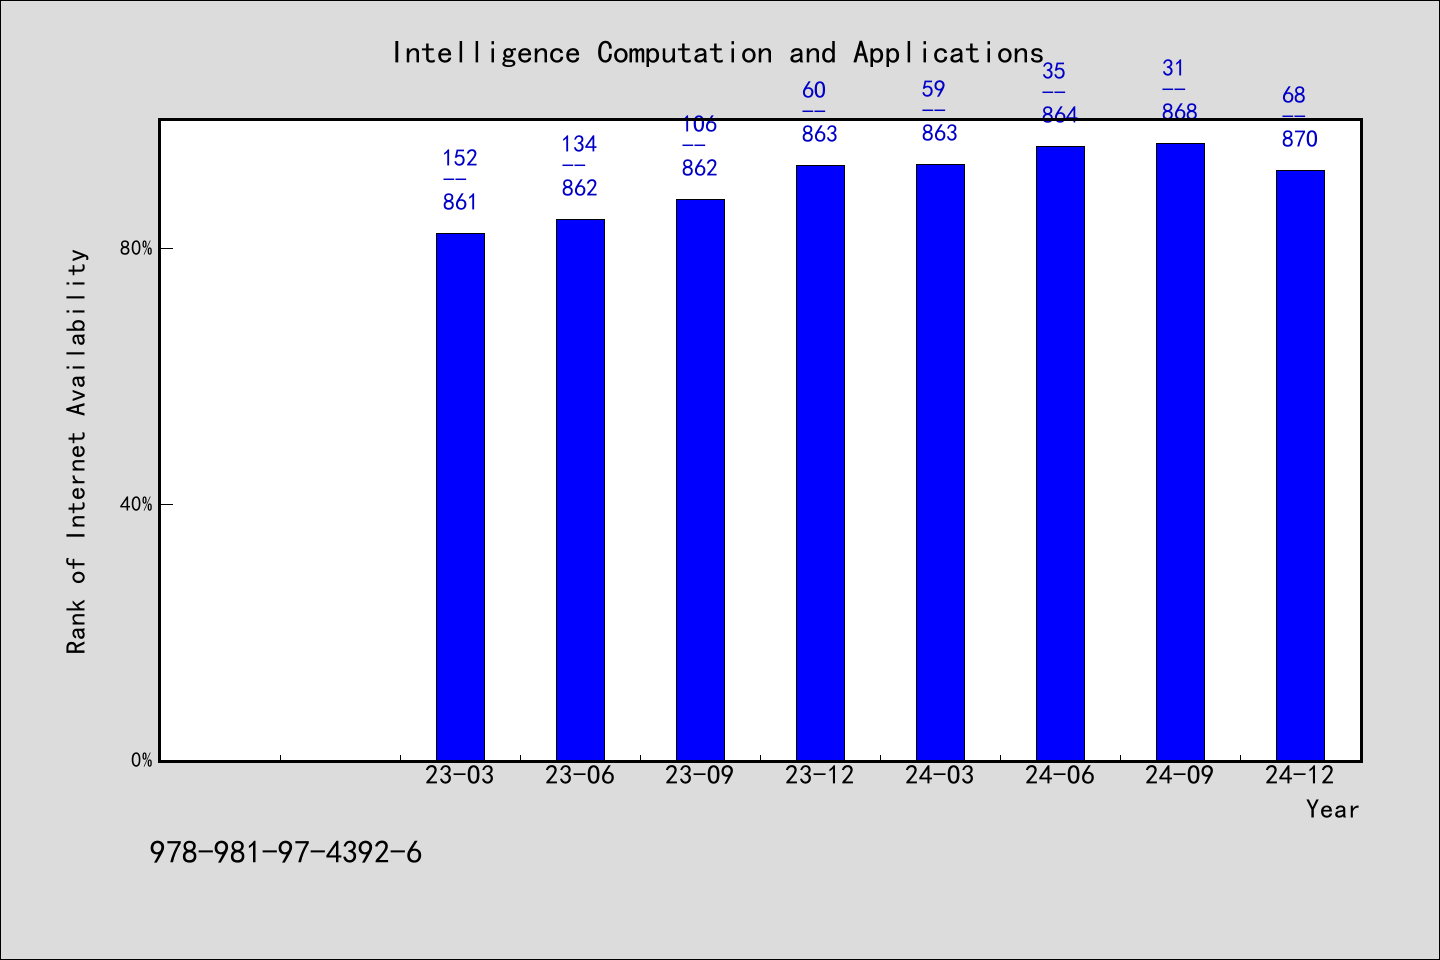The width and height of the screenshot is (1440, 960).
Task: Click rank value 60 above 23-12 bar
Action: click(x=814, y=90)
